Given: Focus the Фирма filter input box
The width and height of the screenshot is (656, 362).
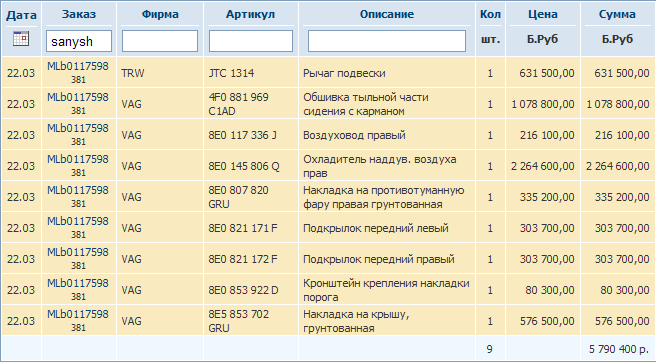Looking at the screenshot, I should coord(160,41).
